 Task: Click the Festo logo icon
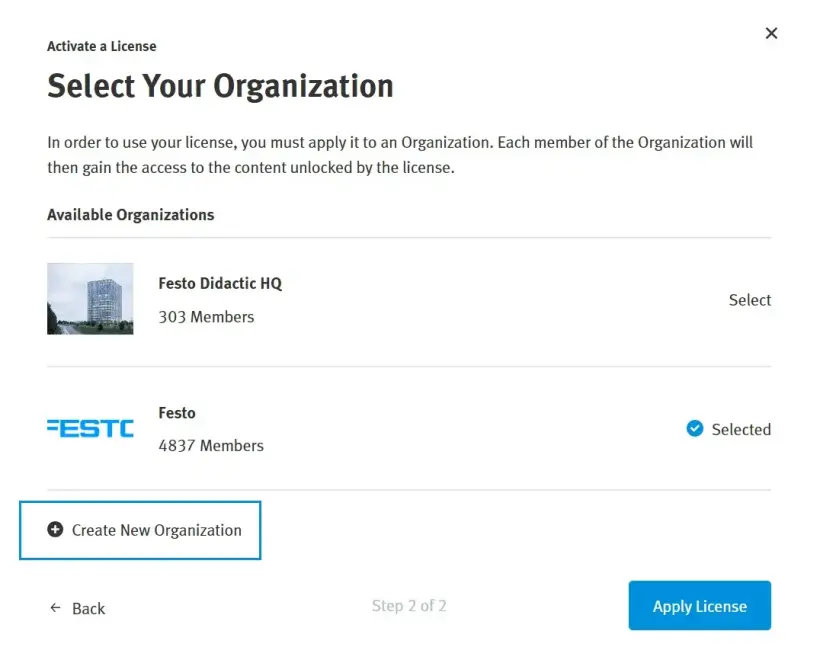click(90, 428)
